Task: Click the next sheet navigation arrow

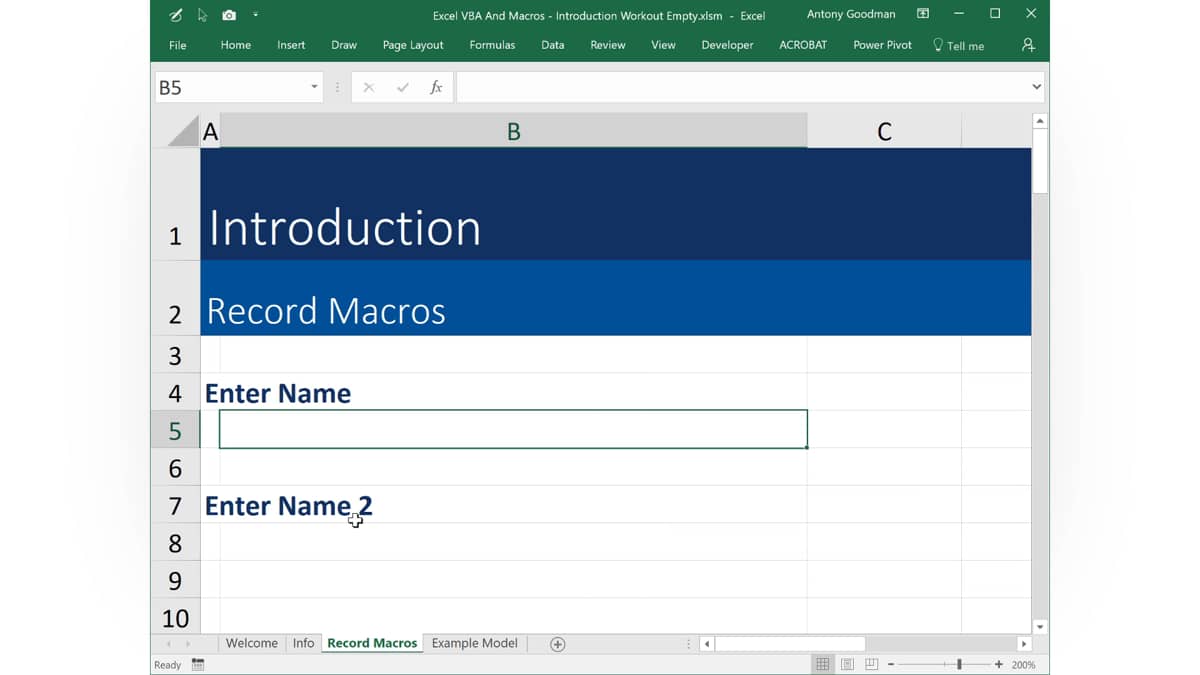Action: (x=187, y=644)
